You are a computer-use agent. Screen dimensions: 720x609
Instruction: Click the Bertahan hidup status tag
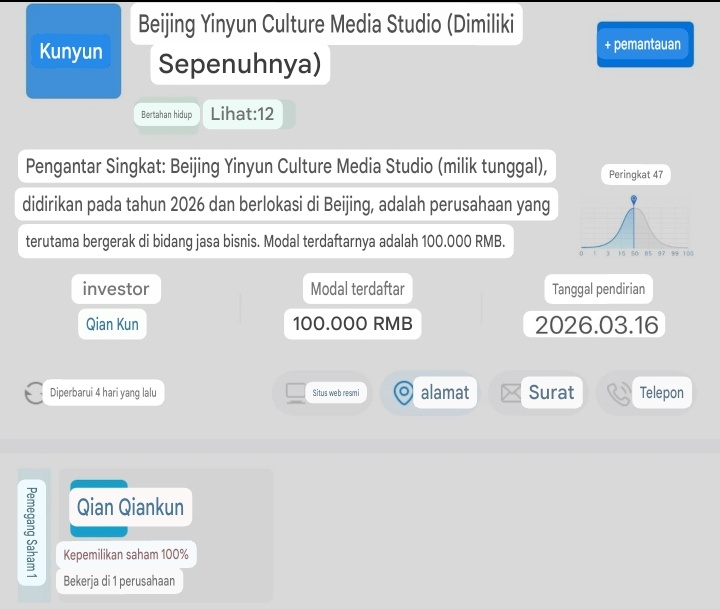click(167, 114)
